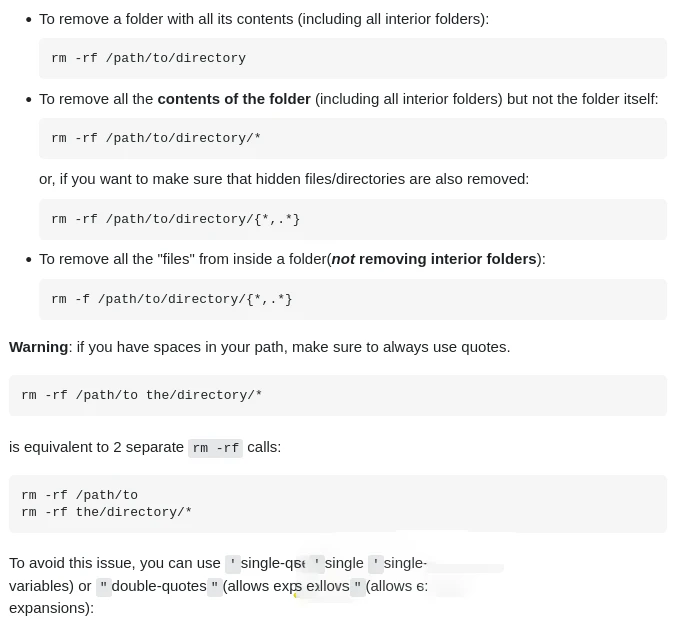
Task: Click the 'rm -rf /path/to the/directory/*' code line
Action: click(141, 395)
